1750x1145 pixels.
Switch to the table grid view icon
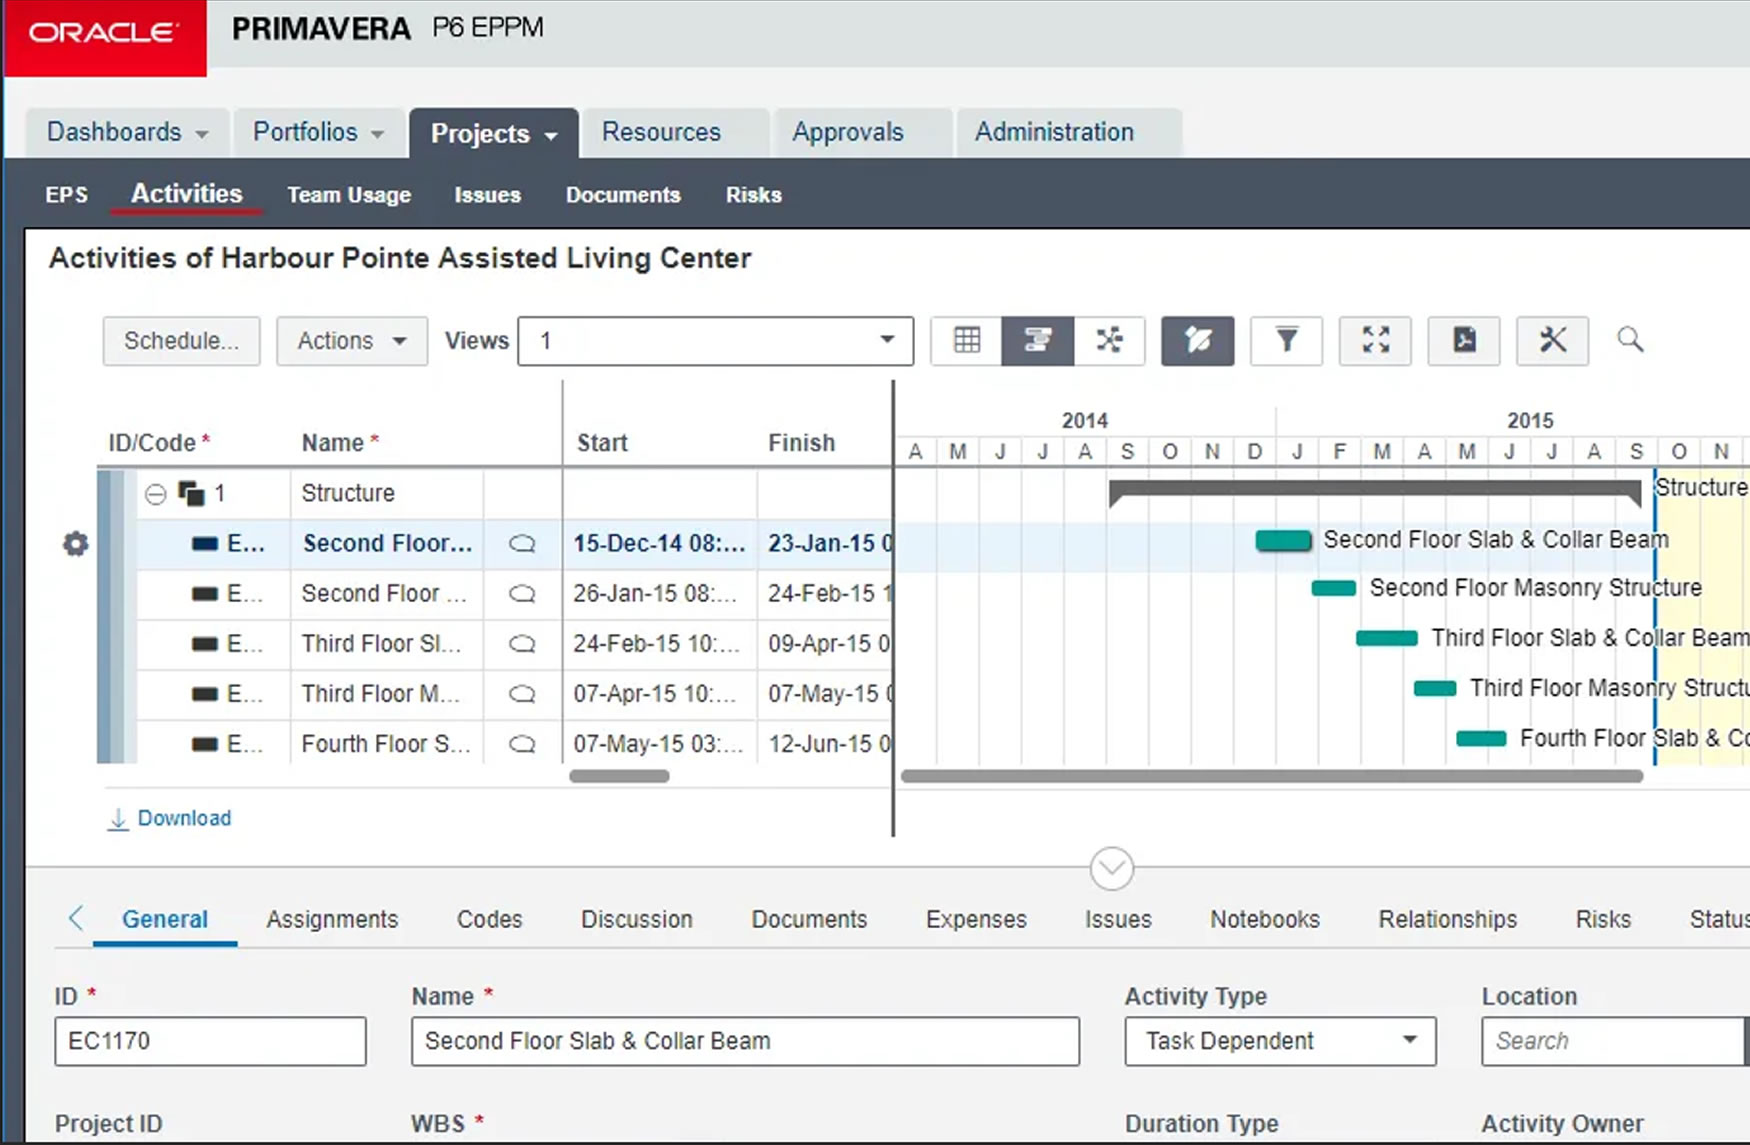(x=966, y=341)
